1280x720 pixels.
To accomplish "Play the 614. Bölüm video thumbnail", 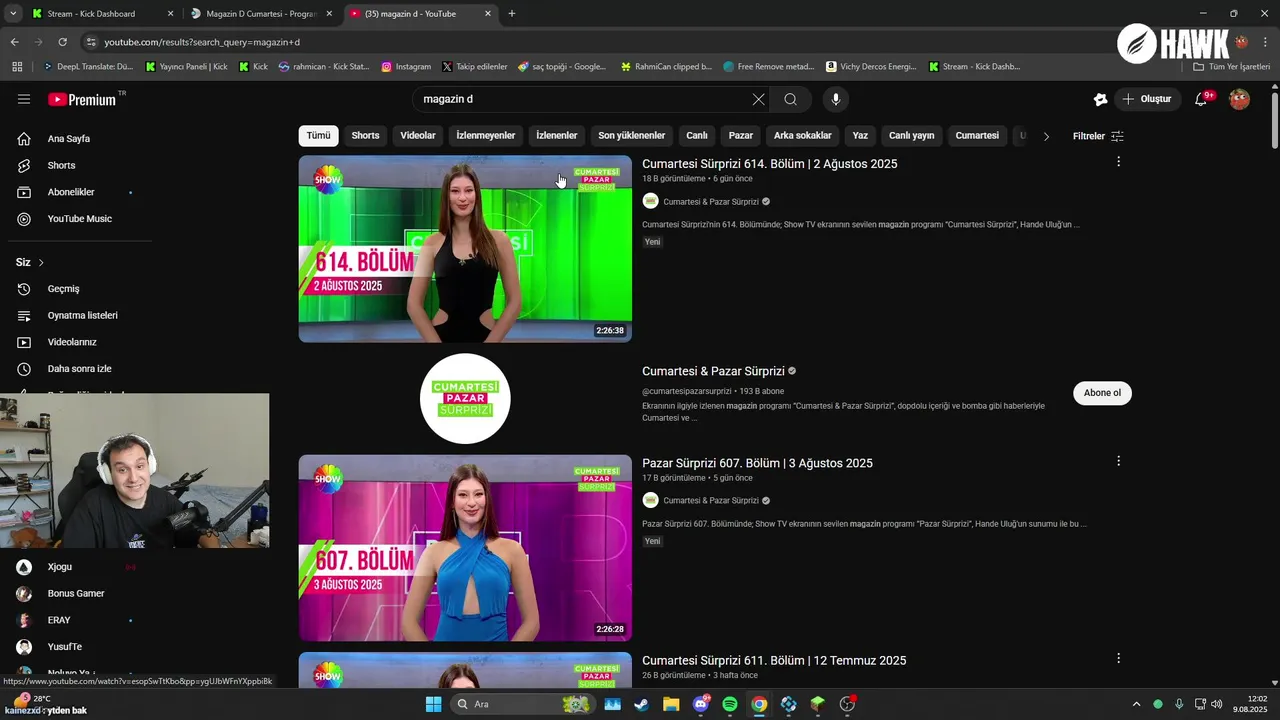I will [465, 249].
